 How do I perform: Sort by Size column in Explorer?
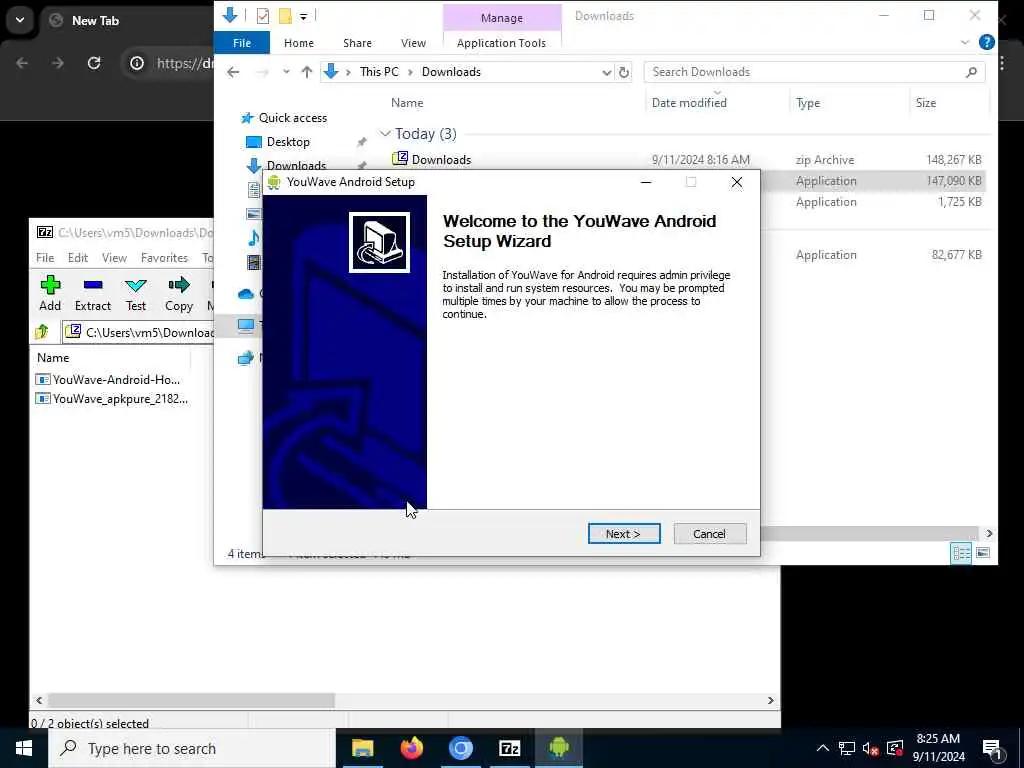[925, 103]
